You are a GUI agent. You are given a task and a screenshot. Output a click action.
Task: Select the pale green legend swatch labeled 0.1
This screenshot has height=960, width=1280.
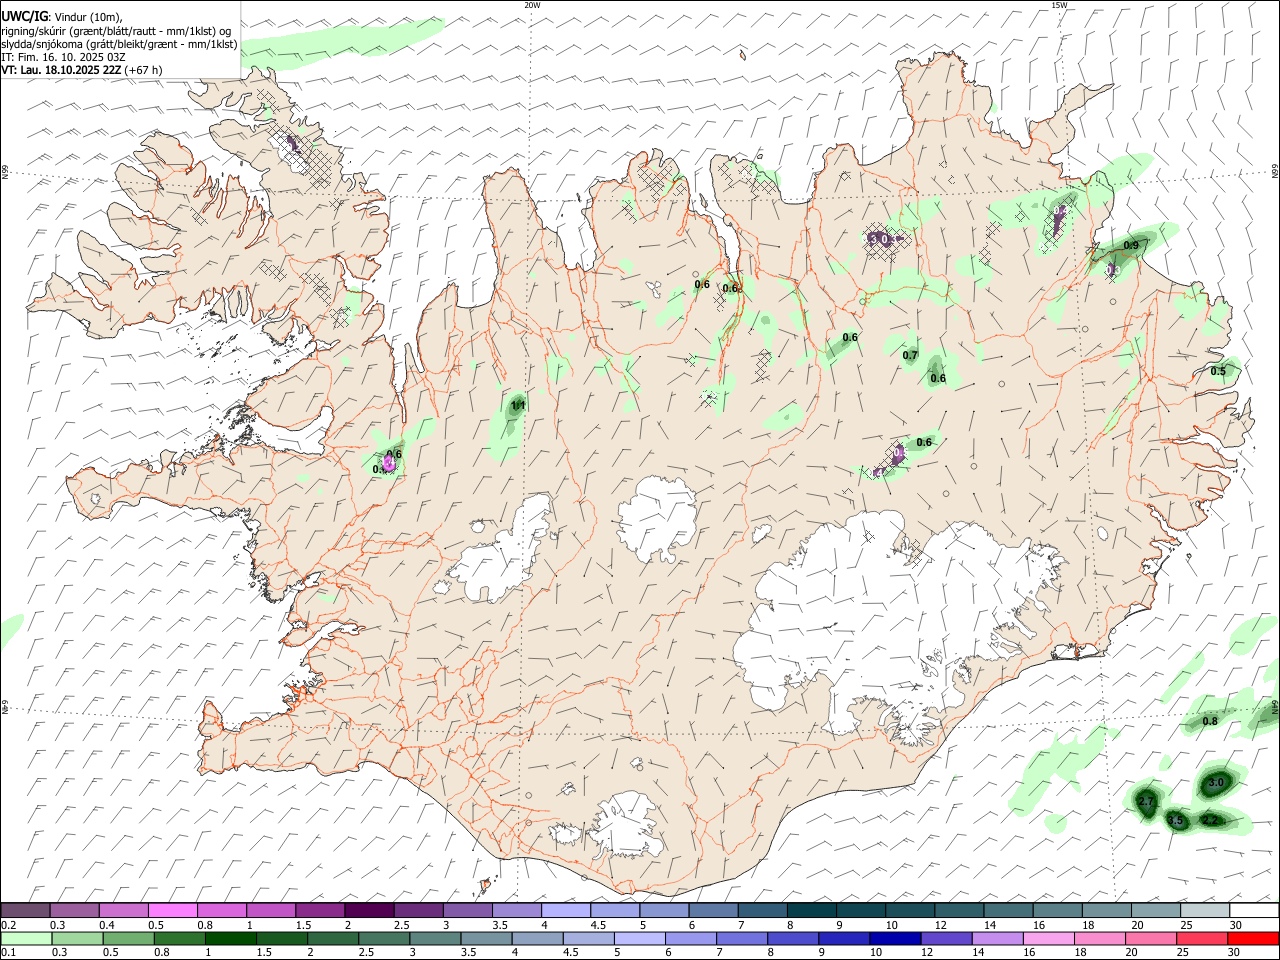coord(26,938)
